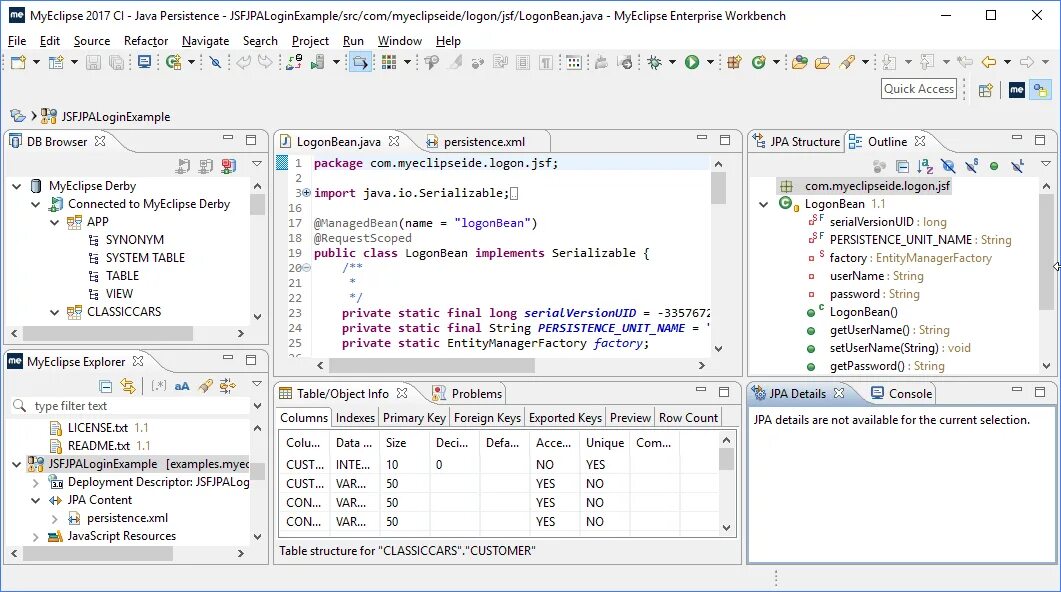This screenshot has height=592, width=1061.
Task: Collapse the MyEclipse Derby tree node
Action: (17, 186)
